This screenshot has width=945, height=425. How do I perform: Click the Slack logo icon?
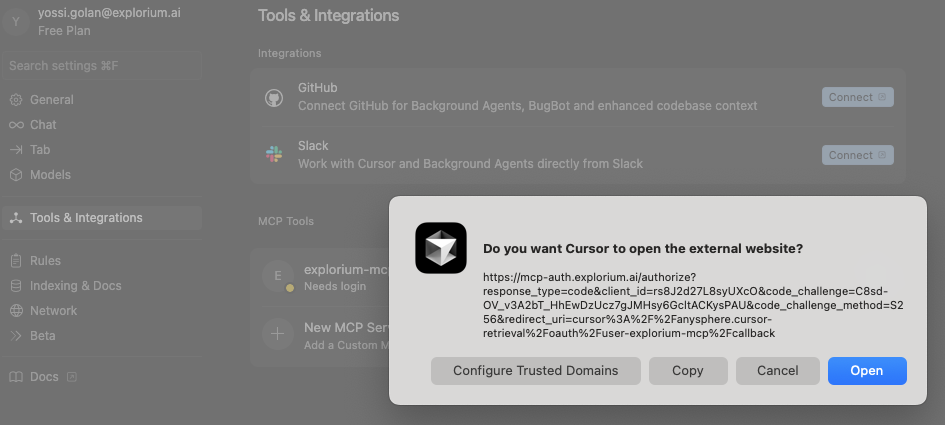click(x=274, y=154)
